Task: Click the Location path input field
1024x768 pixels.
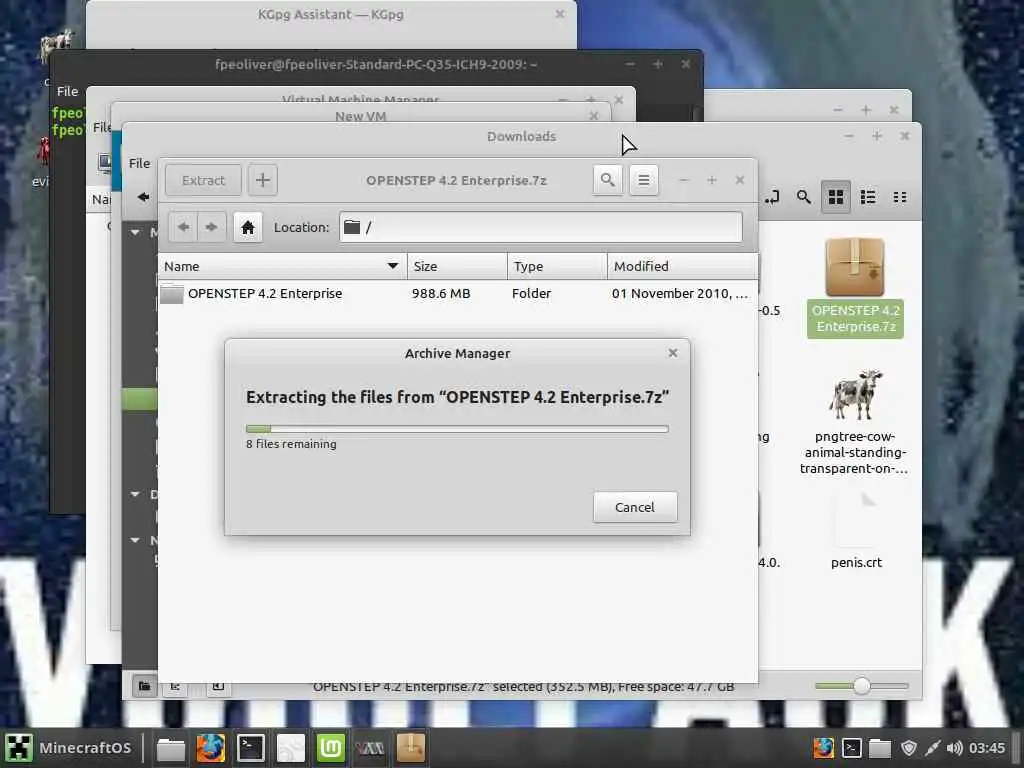Action: coord(541,227)
